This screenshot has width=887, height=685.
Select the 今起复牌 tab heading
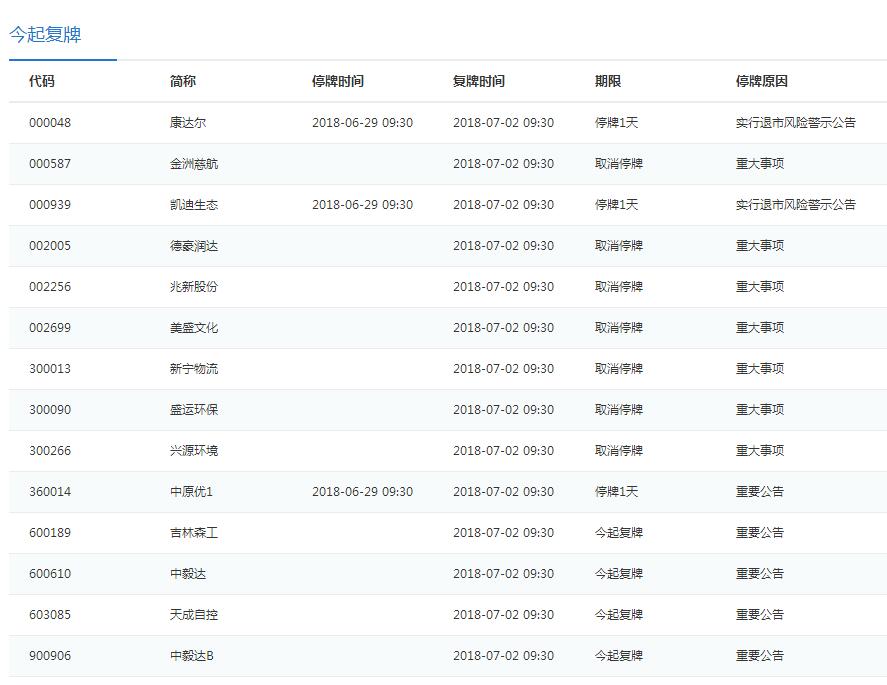point(46,35)
